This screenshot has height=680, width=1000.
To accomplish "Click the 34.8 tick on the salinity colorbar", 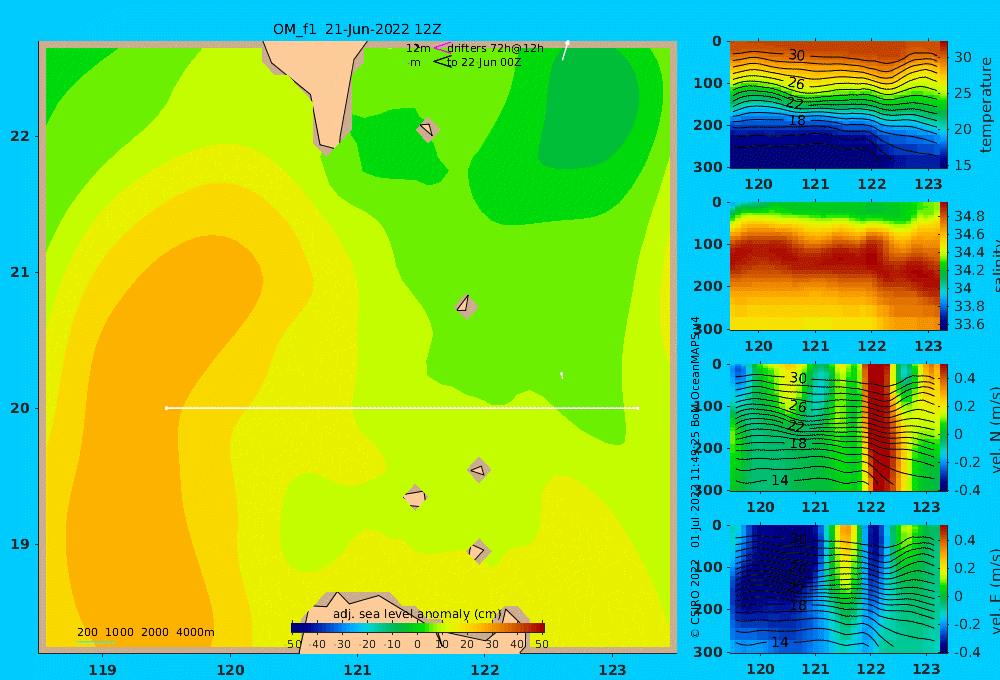I will click(969, 216).
